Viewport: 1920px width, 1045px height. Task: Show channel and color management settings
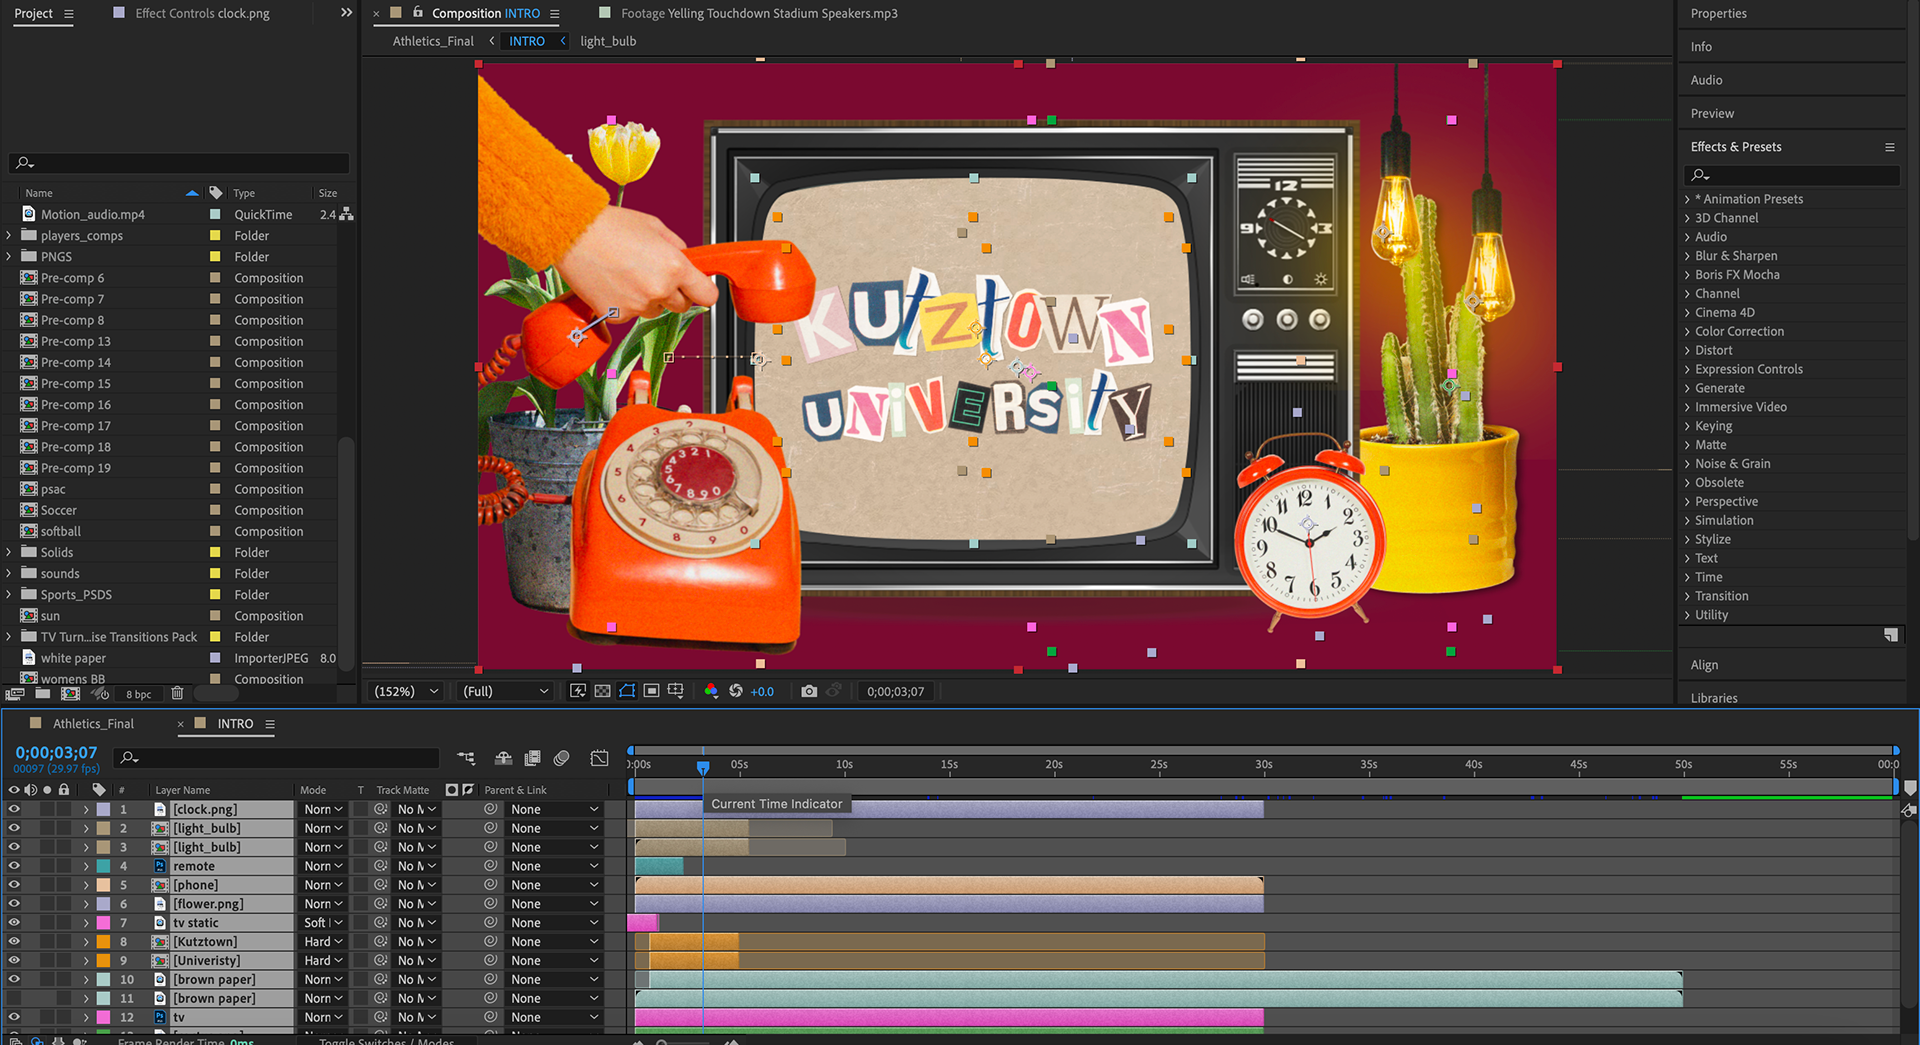(711, 691)
